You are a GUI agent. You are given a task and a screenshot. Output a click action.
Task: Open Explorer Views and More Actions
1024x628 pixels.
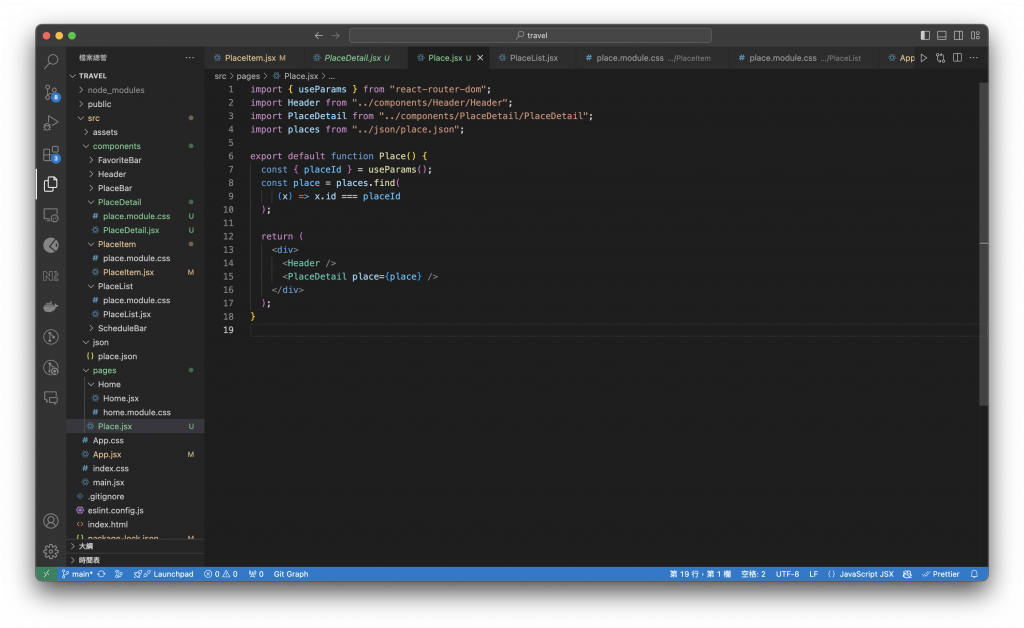click(x=189, y=57)
